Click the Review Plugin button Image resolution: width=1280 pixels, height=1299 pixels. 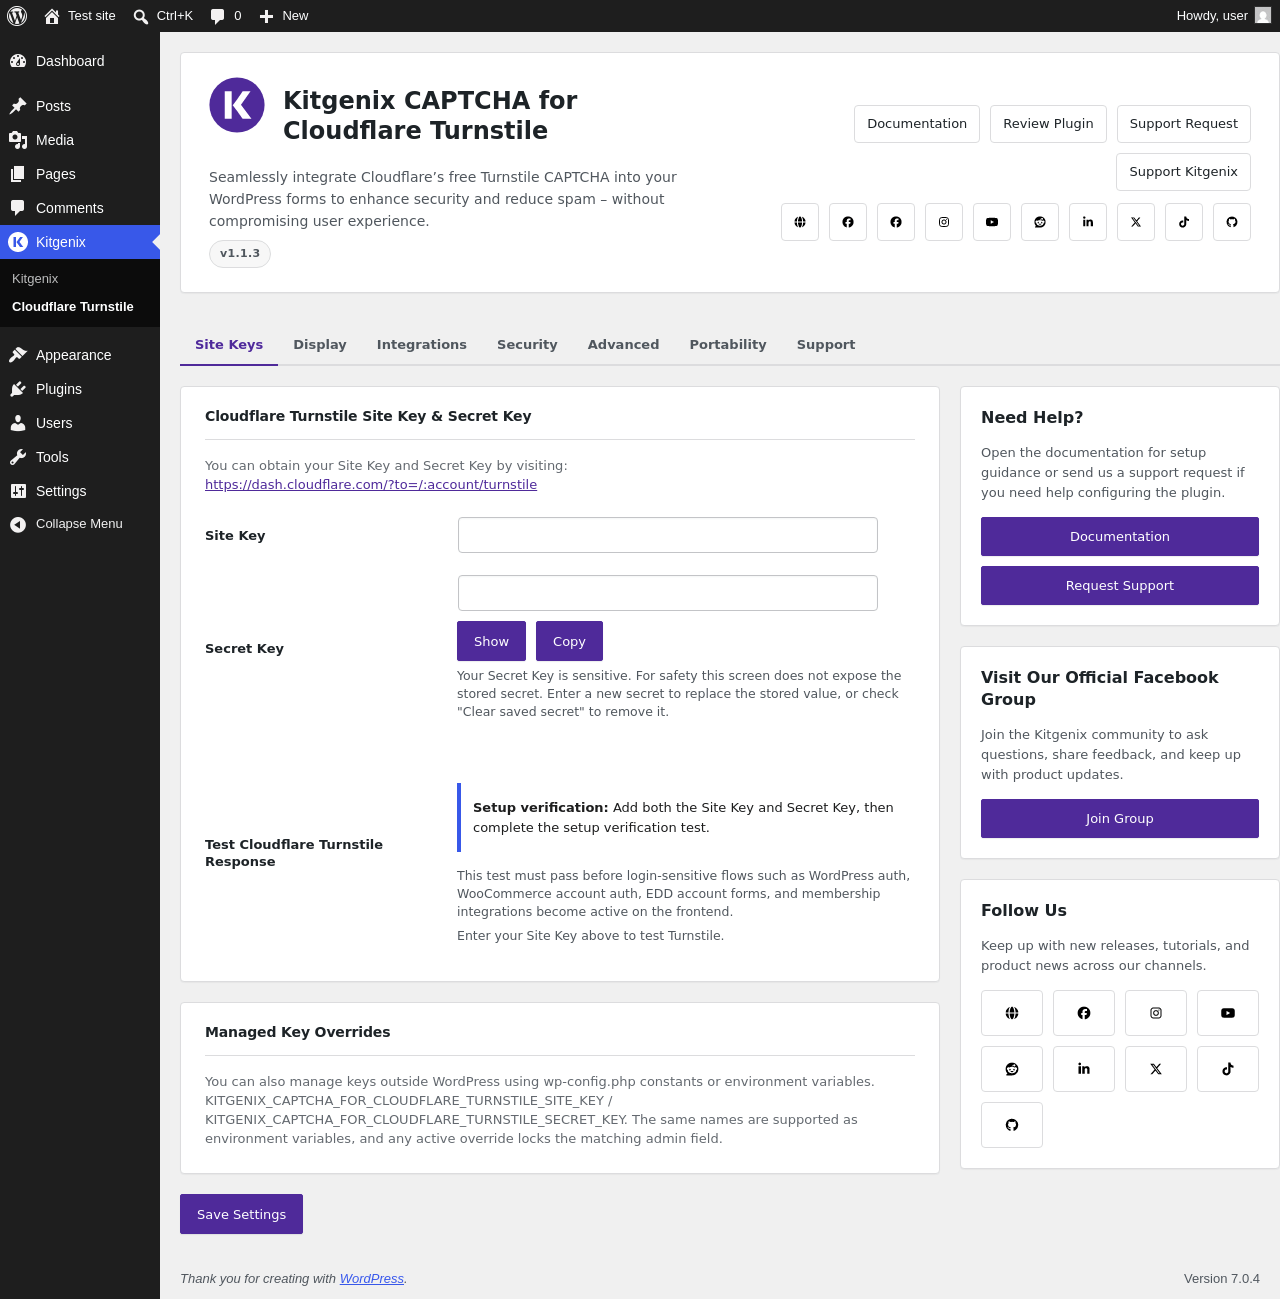pos(1048,124)
